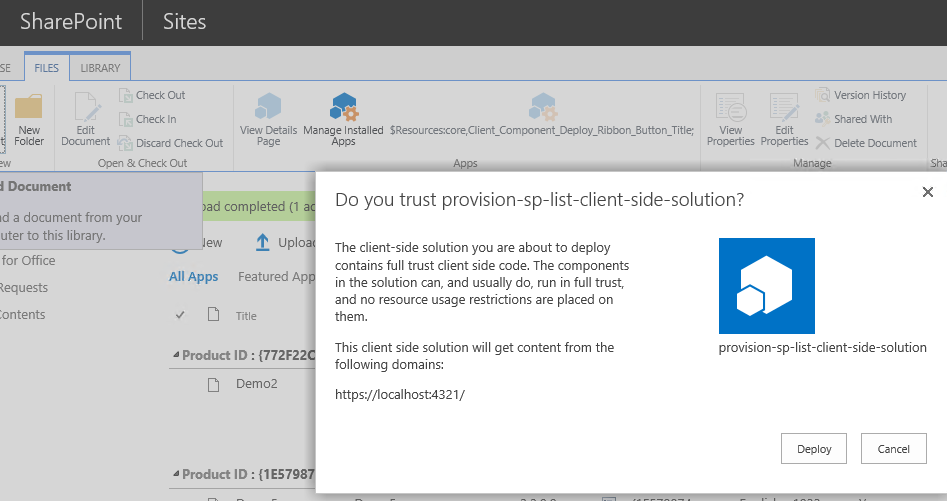
Task: Close the trust dialog with X
Action: click(x=928, y=192)
